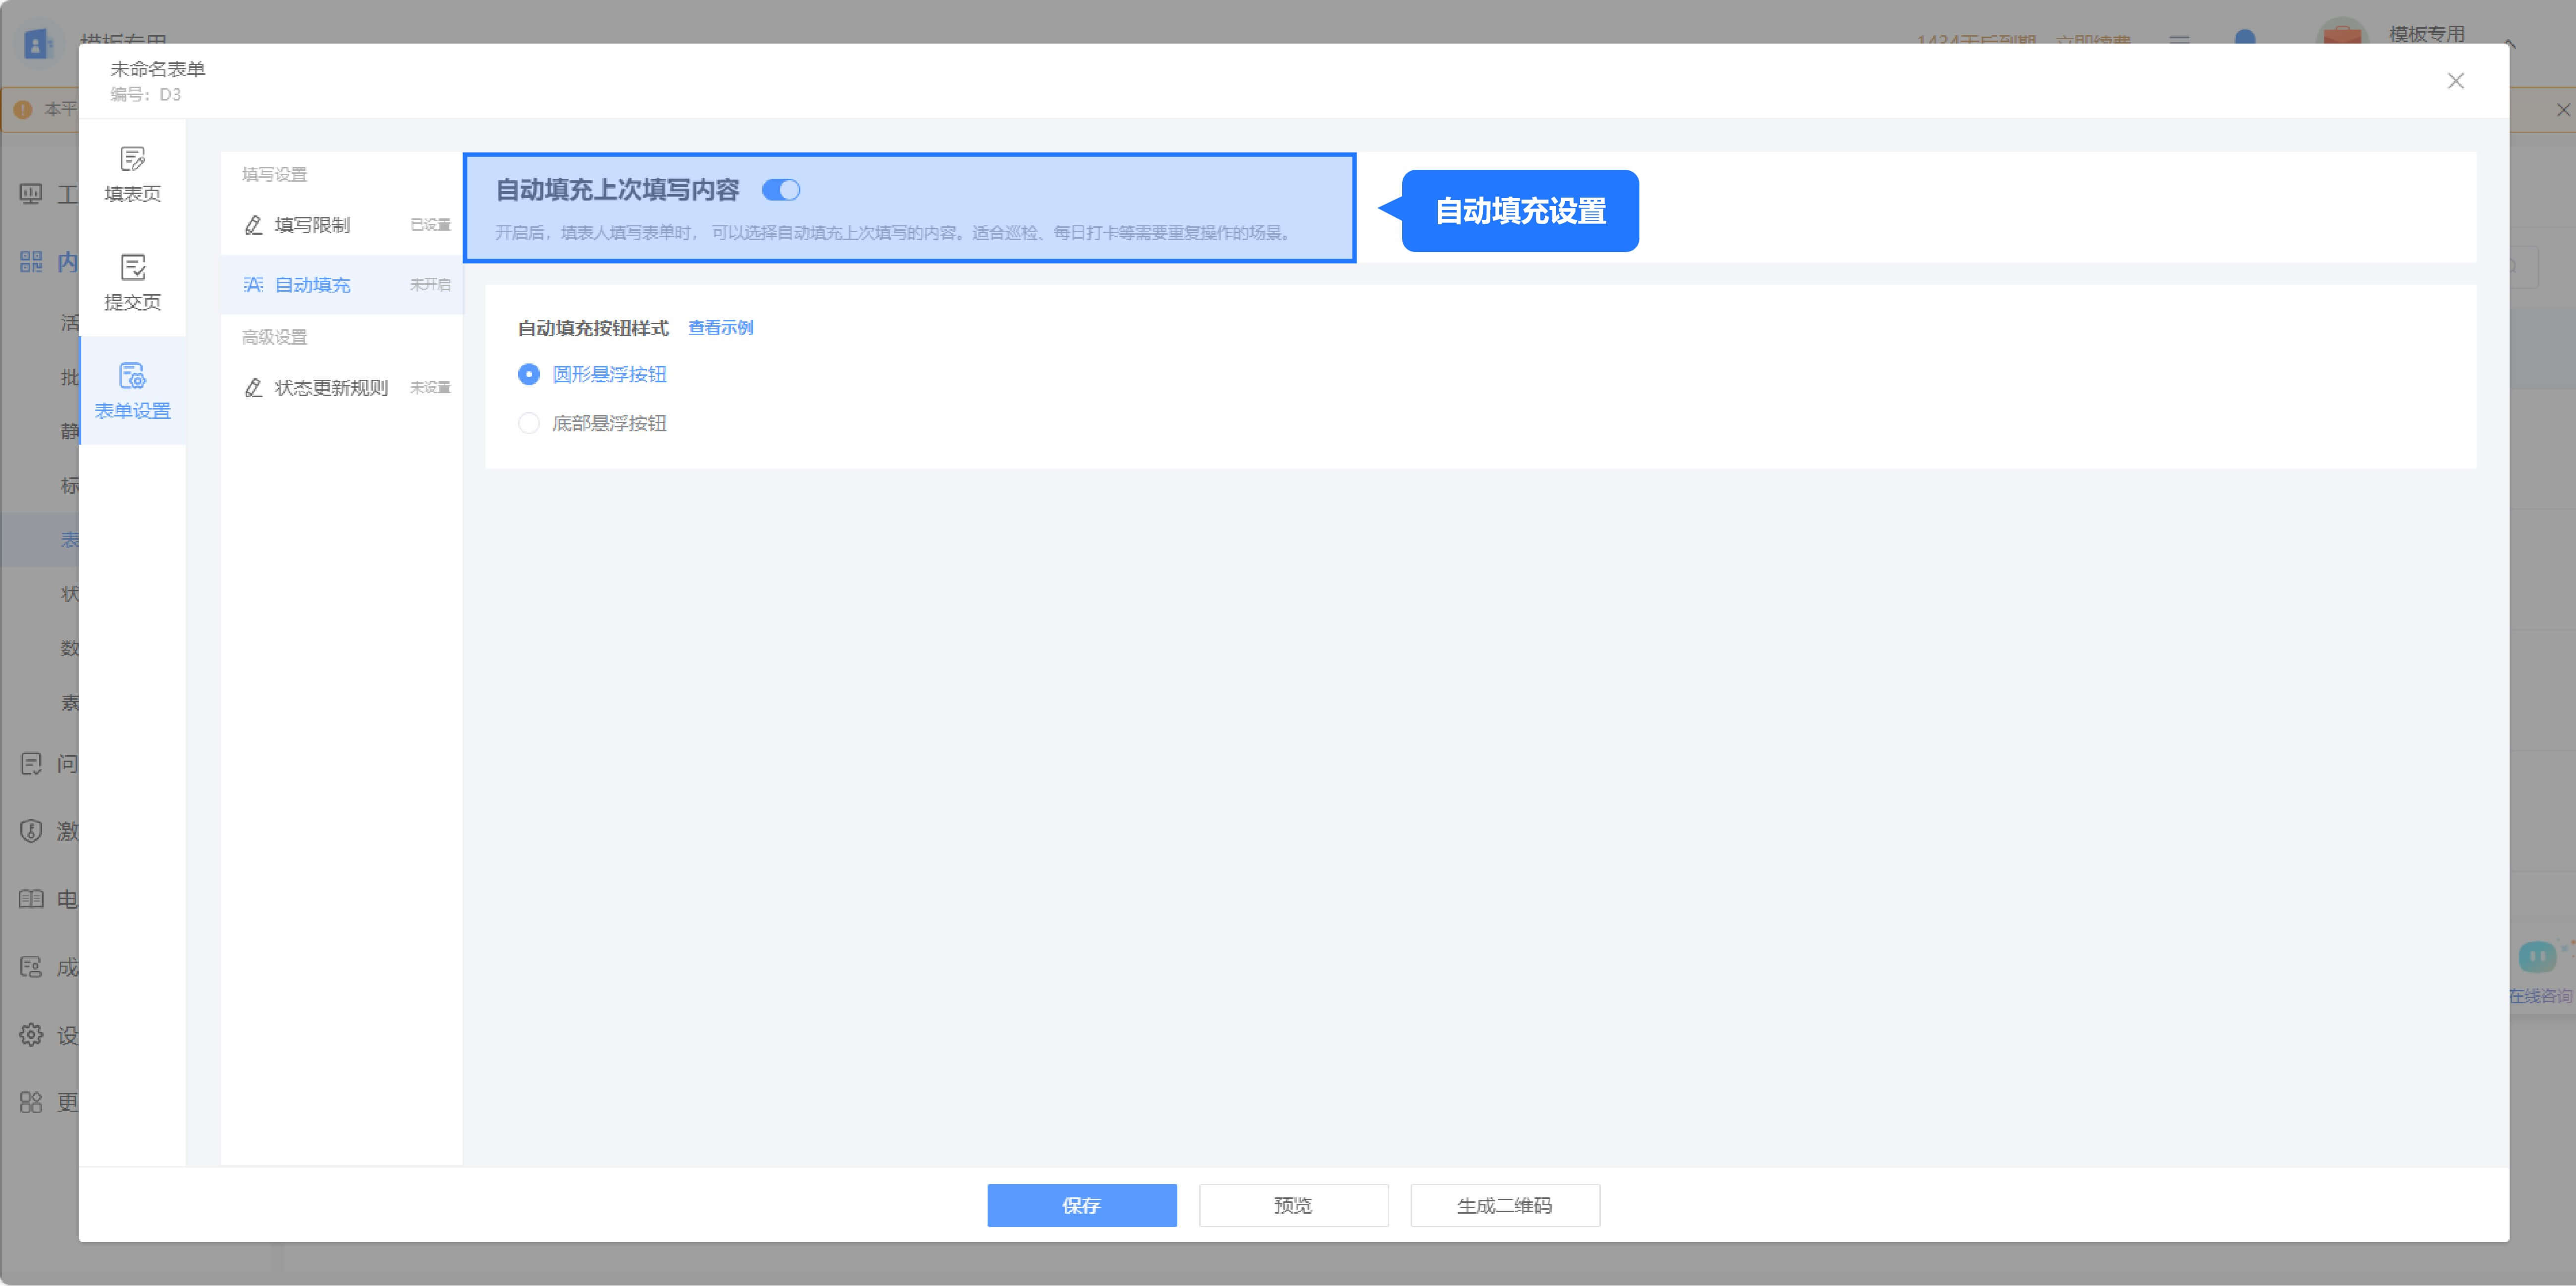
Task: Click the 未命名表单 title text
Action: click(157, 69)
